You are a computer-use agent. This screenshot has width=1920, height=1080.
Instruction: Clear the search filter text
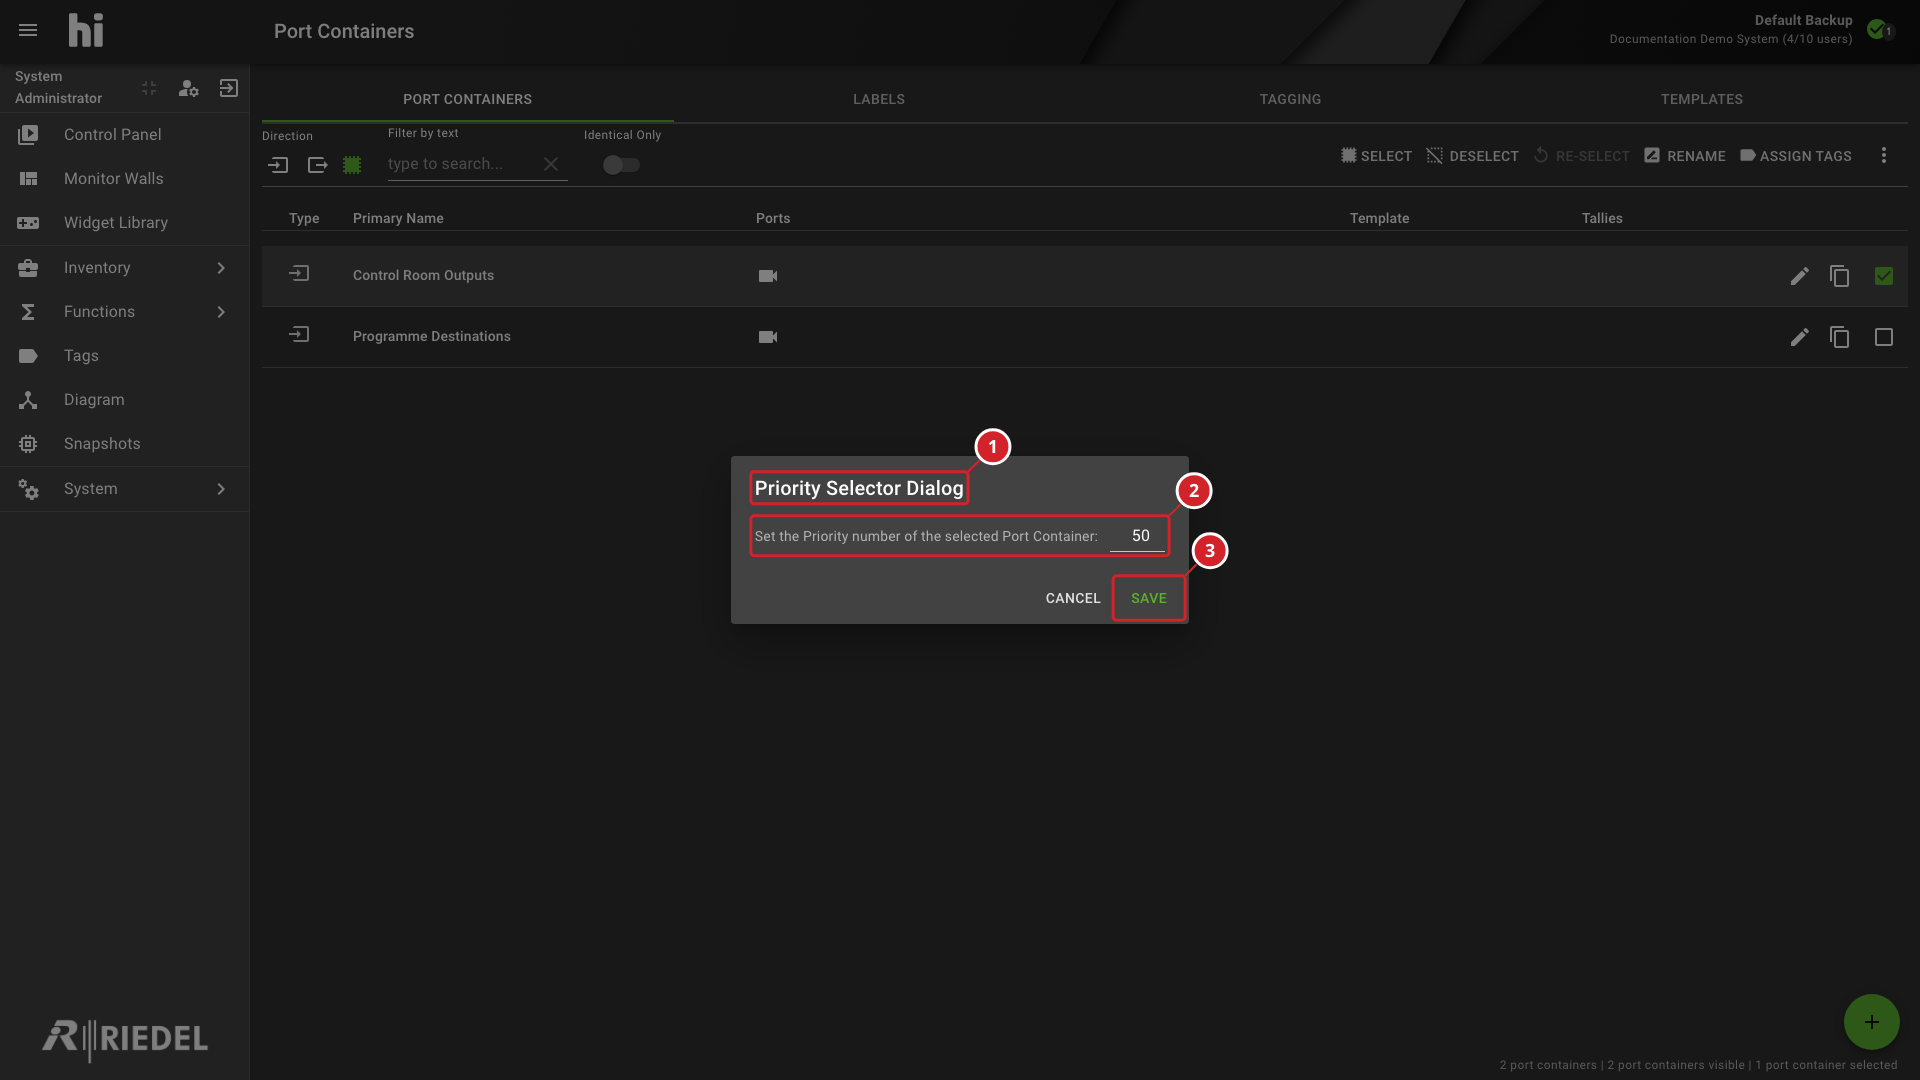(551, 164)
